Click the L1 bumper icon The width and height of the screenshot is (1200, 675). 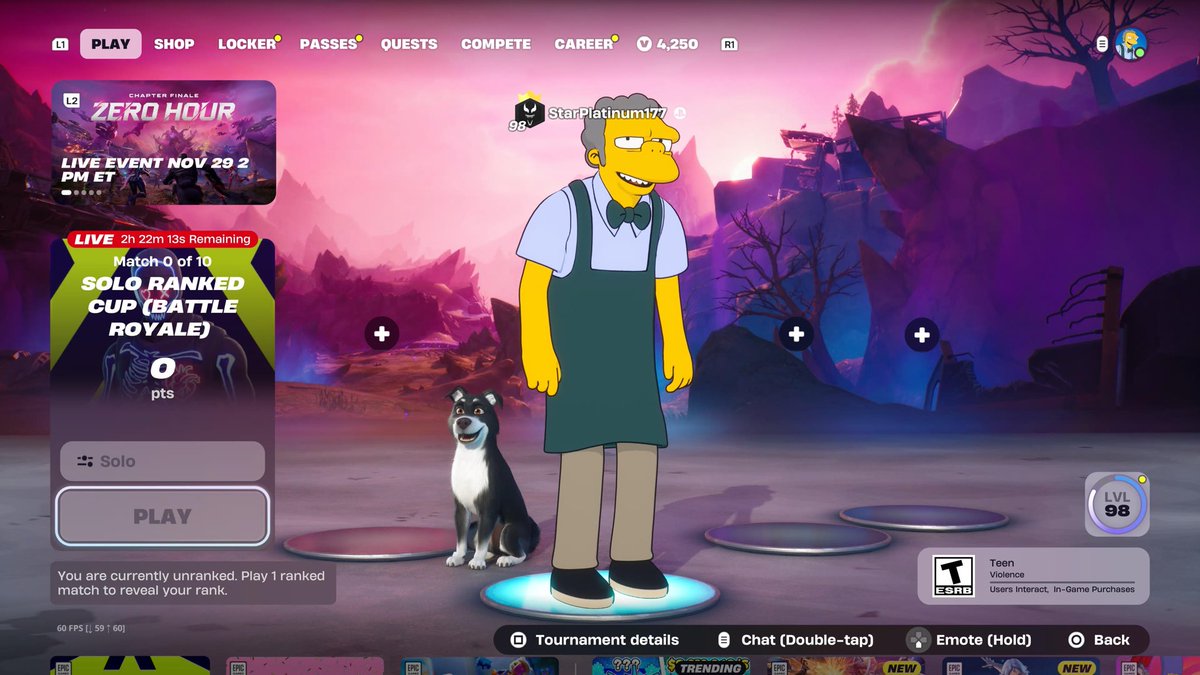[x=61, y=44]
